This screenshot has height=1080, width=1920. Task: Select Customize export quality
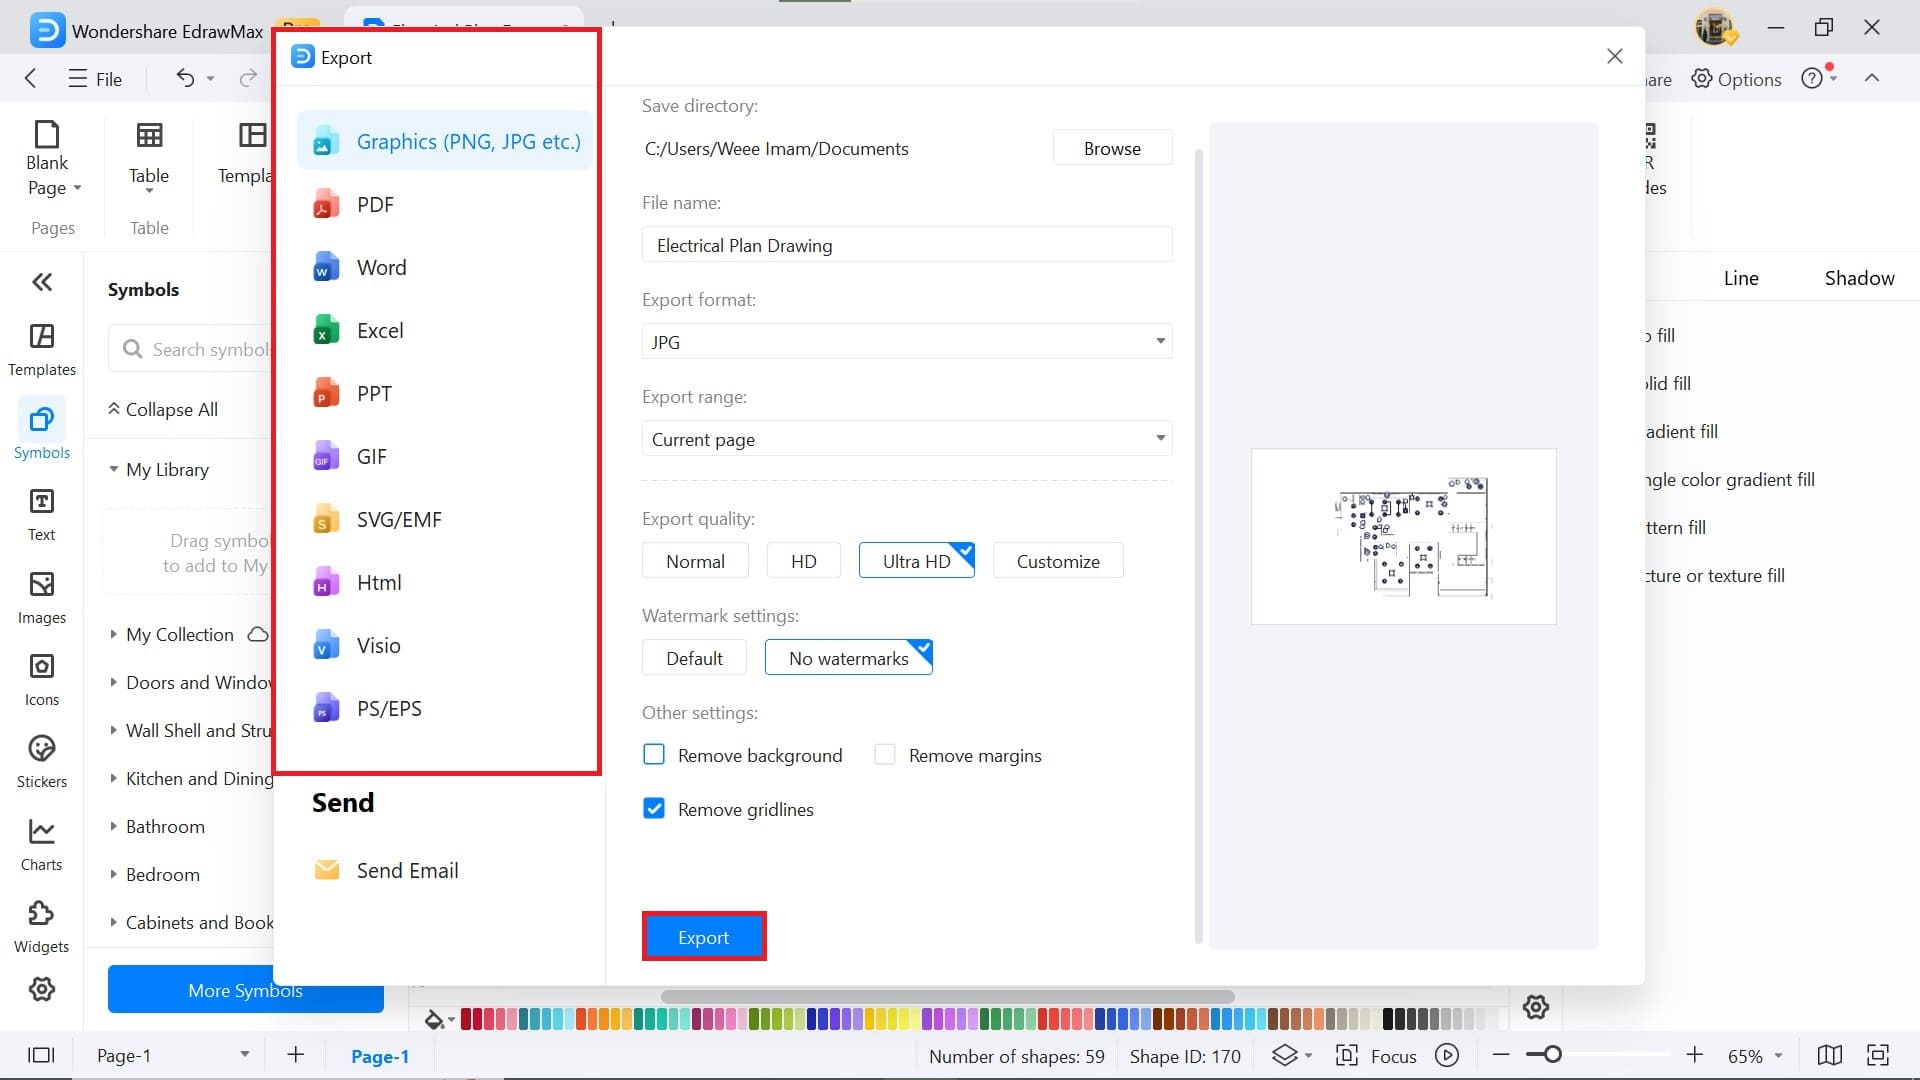[x=1058, y=561]
